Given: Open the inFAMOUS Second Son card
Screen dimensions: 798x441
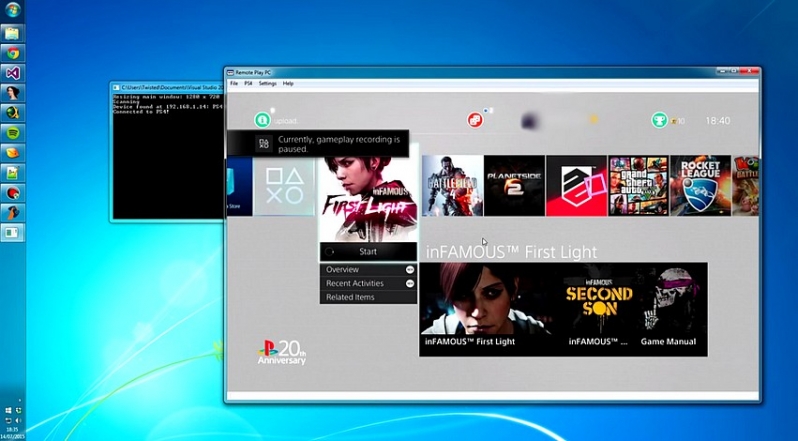Looking at the screenshot, I should (x=598, y=309).
